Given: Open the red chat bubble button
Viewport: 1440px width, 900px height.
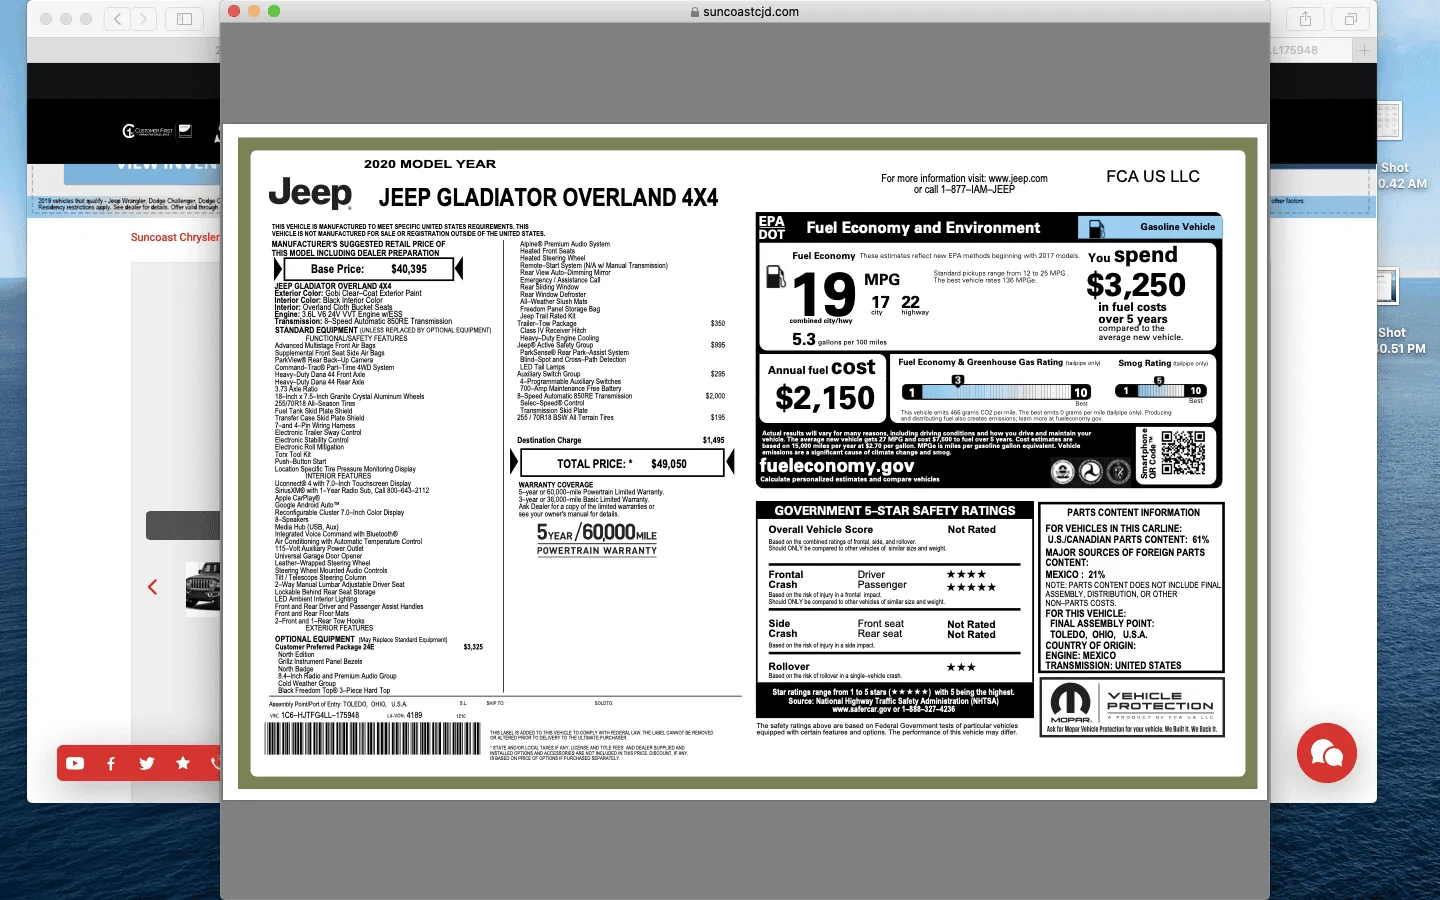Looking at the screenshot, I should tap(1327, 753).
